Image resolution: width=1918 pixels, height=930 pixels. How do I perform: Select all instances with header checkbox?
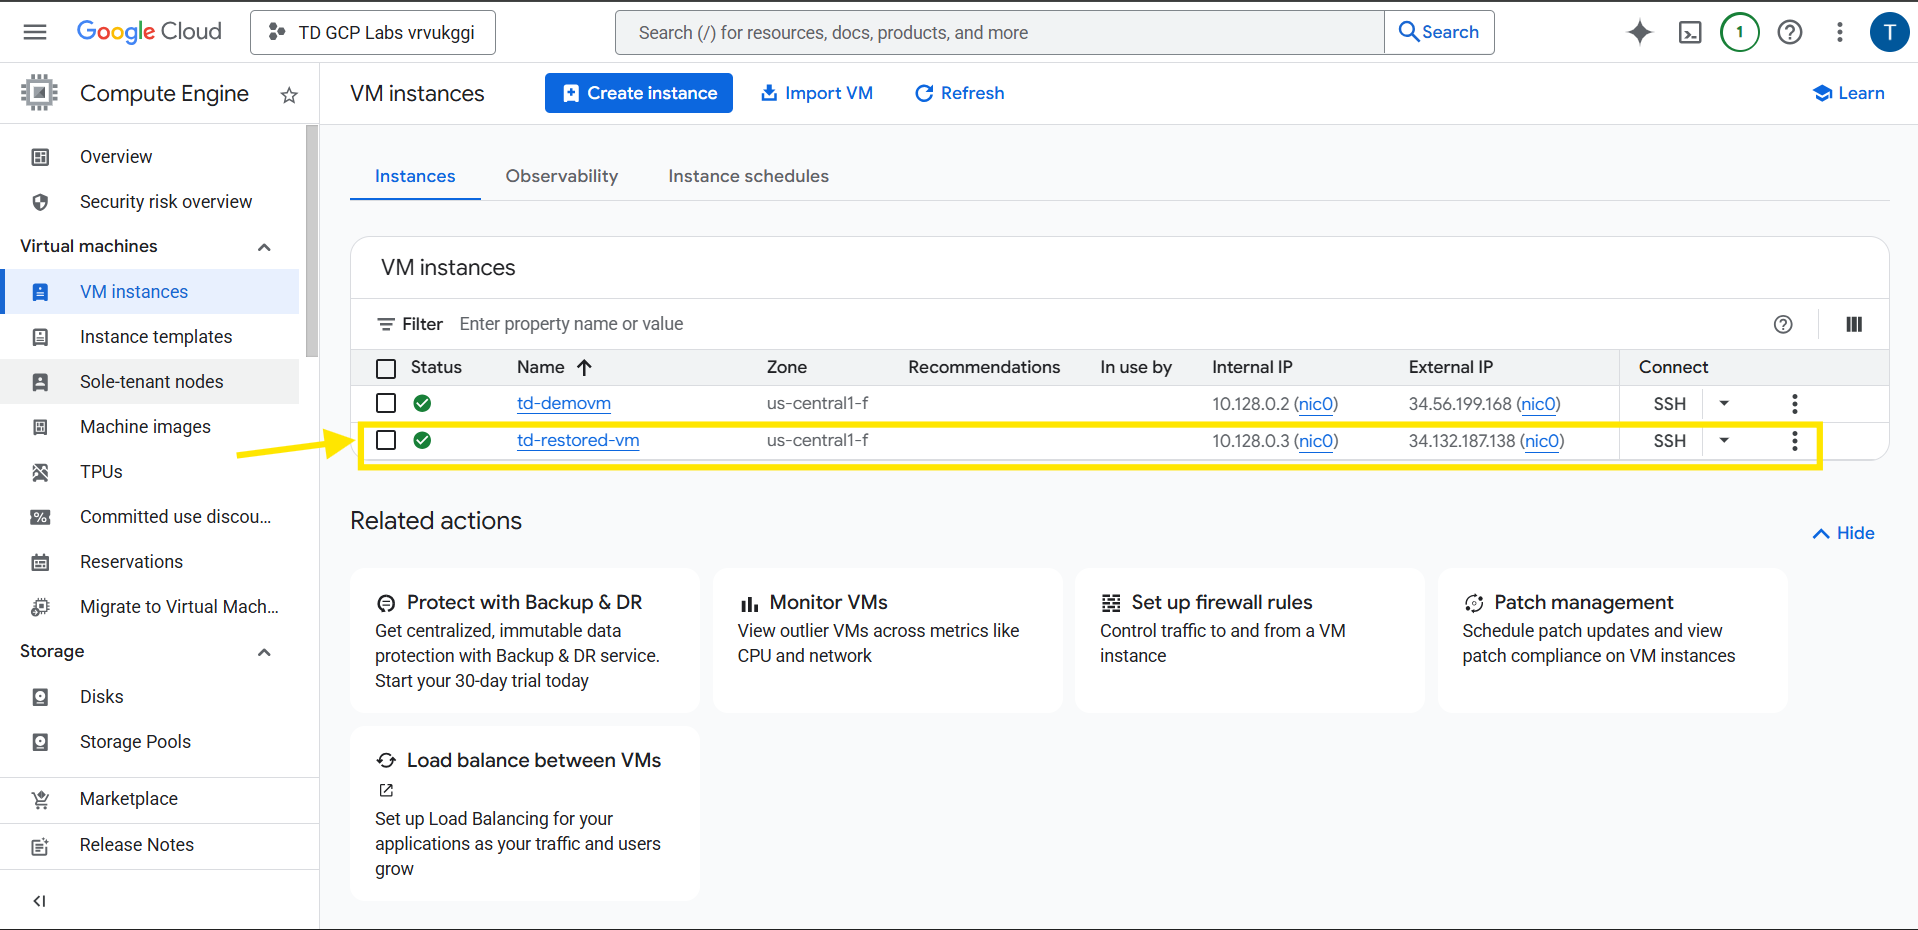[386, 368]
